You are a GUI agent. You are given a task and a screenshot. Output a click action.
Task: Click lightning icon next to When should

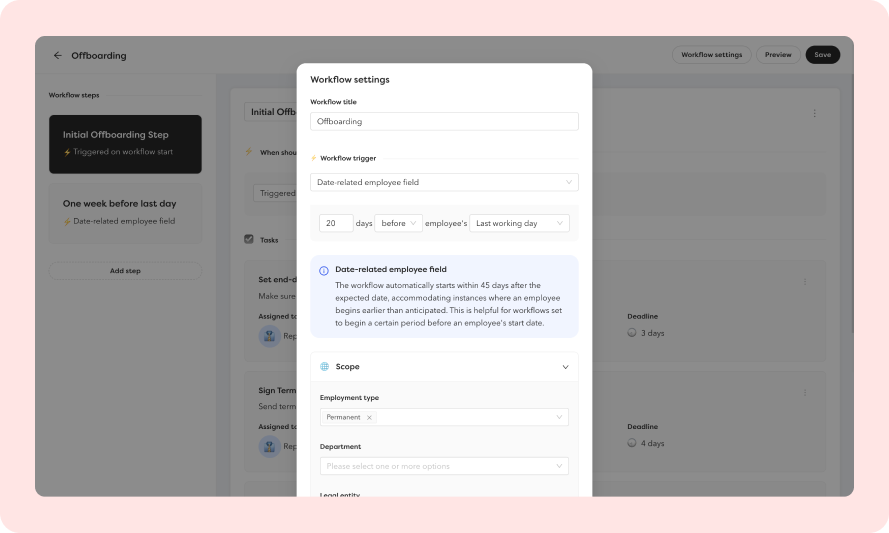(248, 152)
